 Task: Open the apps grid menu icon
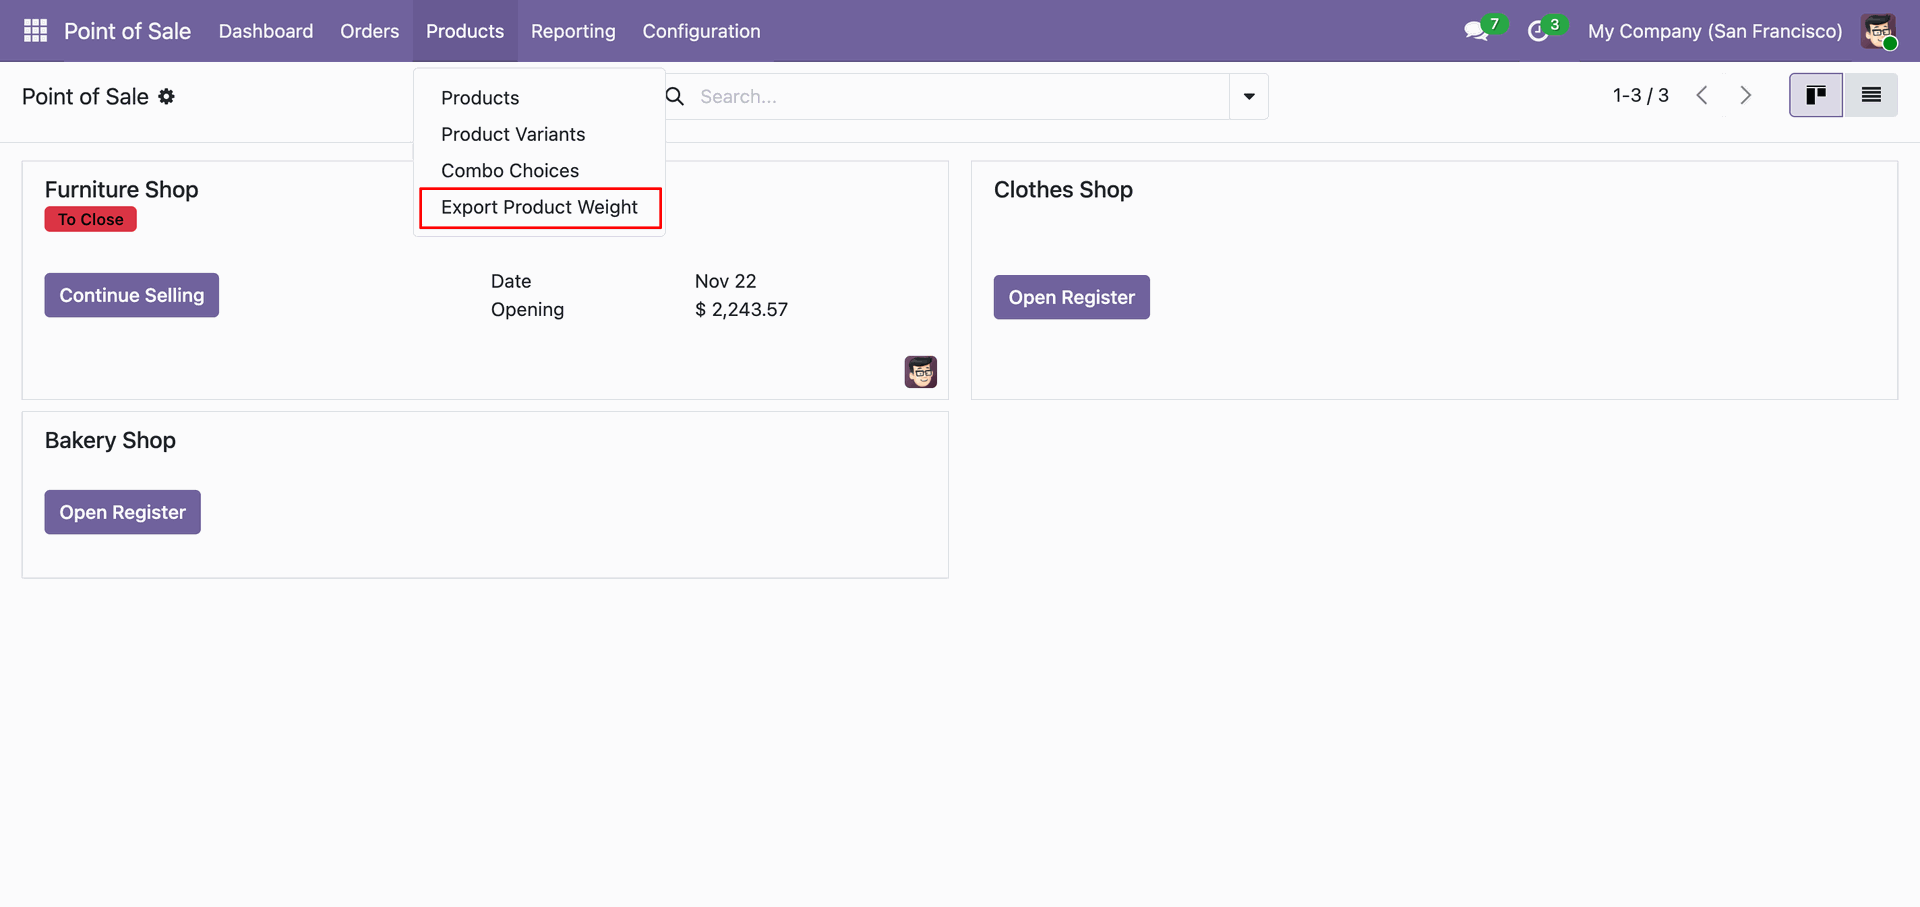(x=35, y=31)
